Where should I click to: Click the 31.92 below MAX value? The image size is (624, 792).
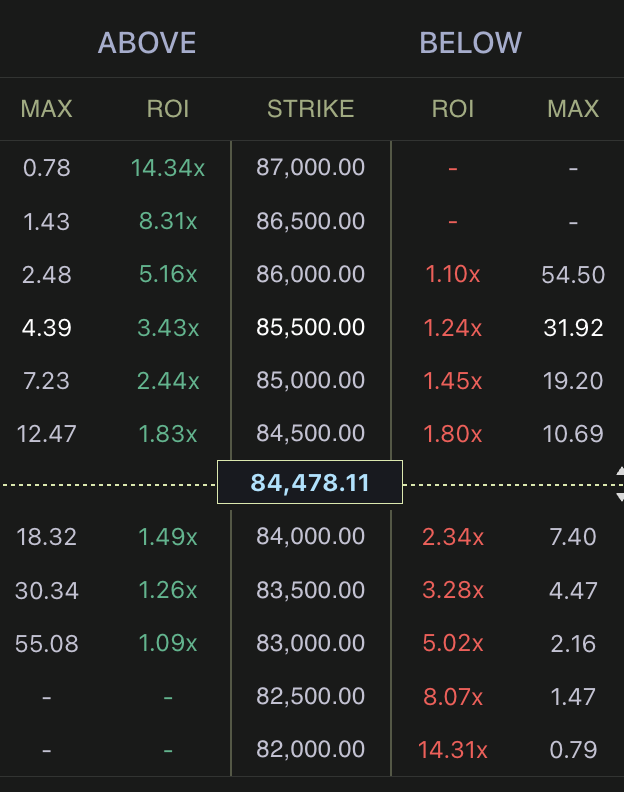pyautogui.click(x=573, y=328)
